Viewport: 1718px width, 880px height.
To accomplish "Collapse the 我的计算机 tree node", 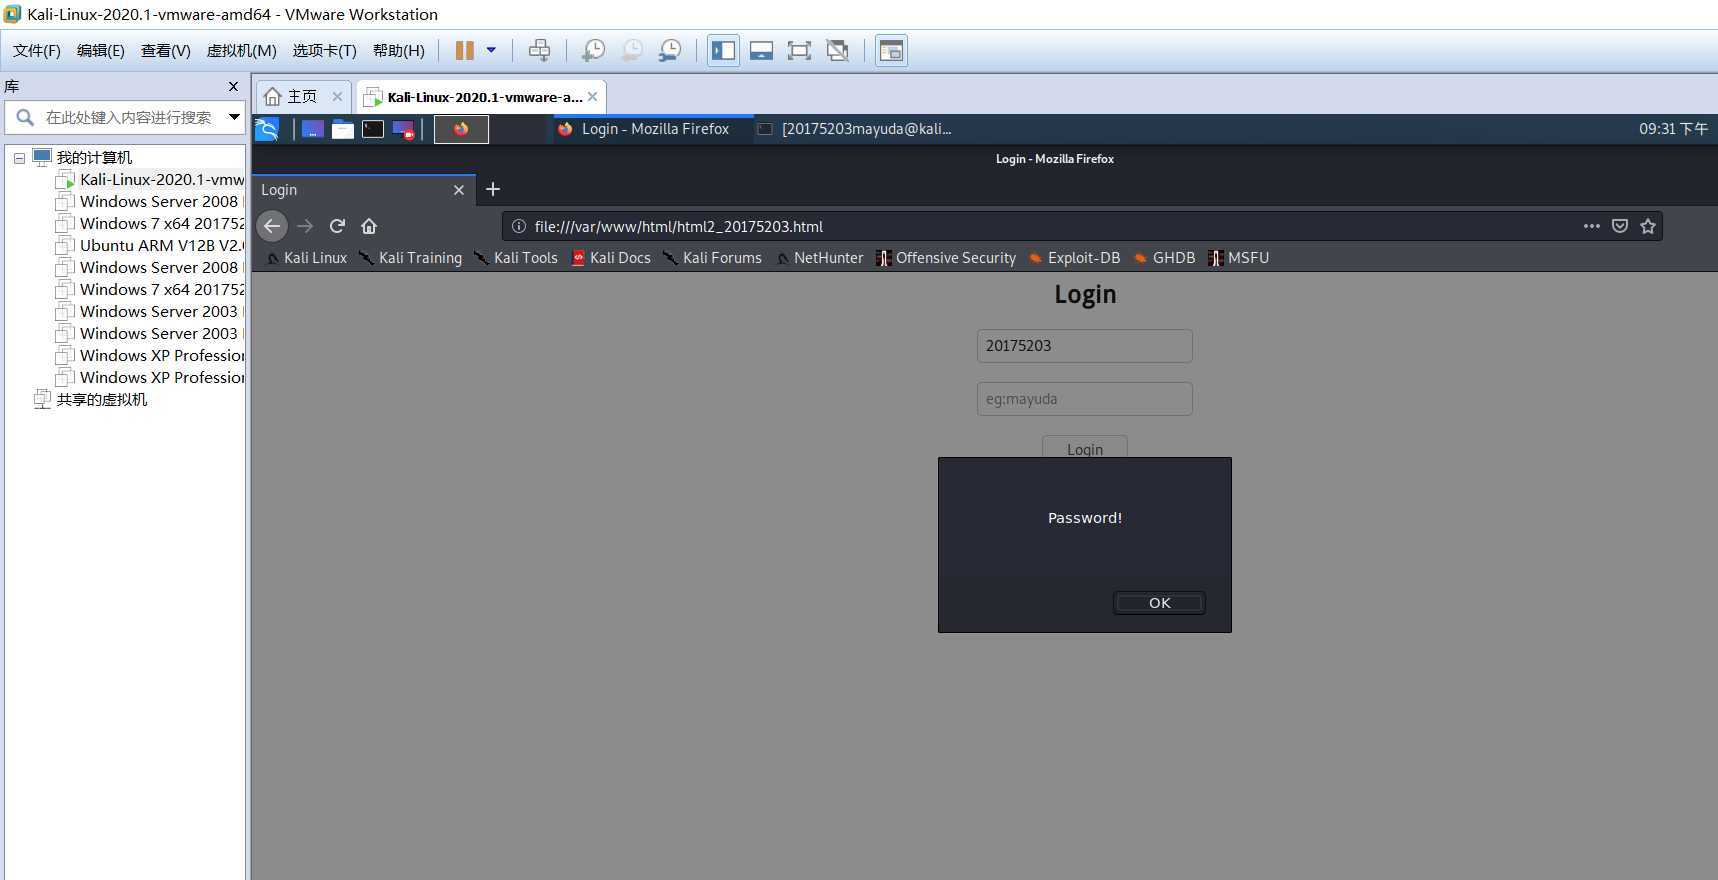I will pos(19,158).
